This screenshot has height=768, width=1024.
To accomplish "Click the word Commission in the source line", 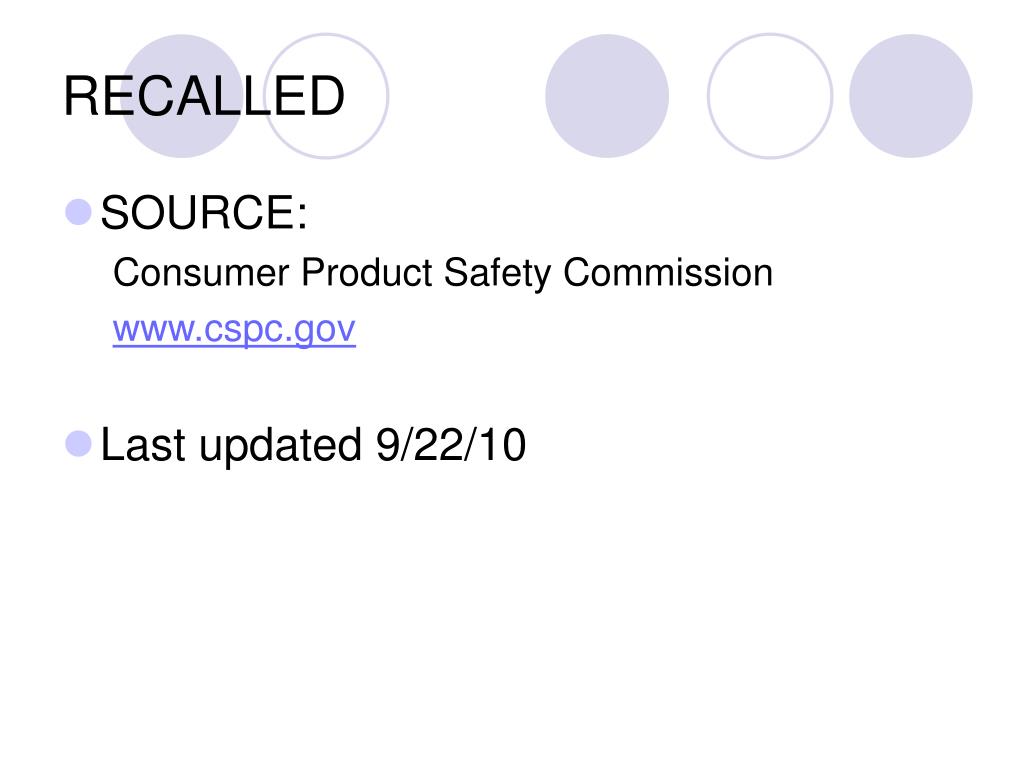I will (667, 273).
